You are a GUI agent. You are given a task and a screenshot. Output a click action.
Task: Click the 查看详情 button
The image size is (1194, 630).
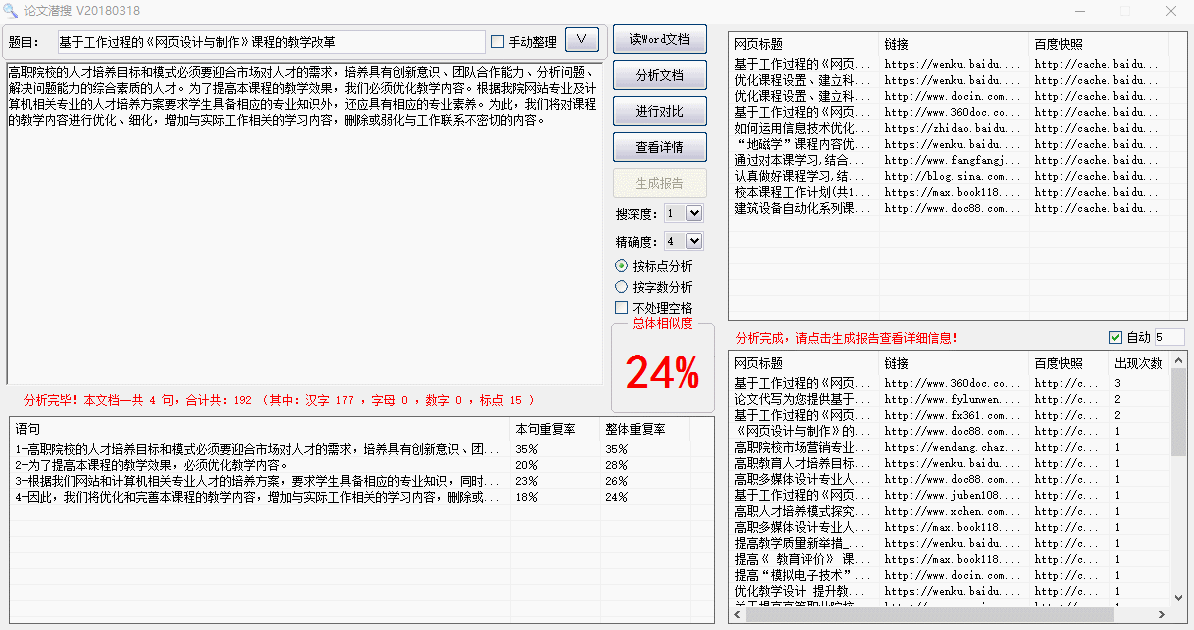[x=659, y=147]
